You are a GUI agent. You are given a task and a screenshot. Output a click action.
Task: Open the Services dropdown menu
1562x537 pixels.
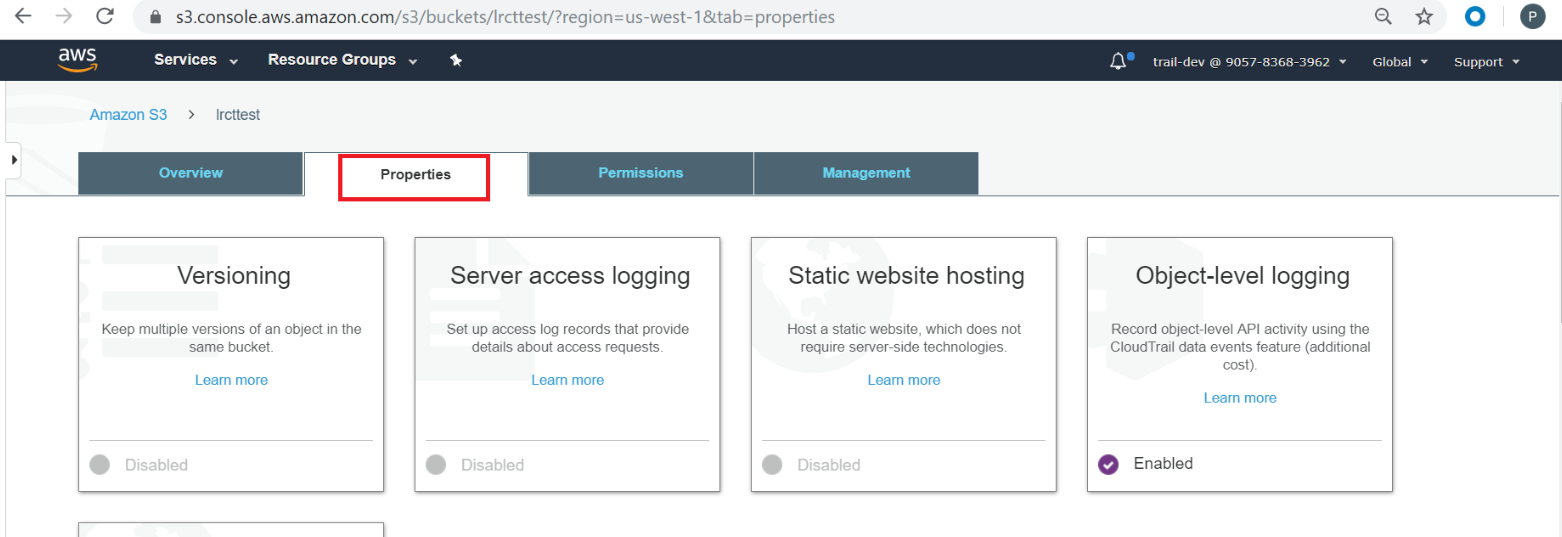196,60
